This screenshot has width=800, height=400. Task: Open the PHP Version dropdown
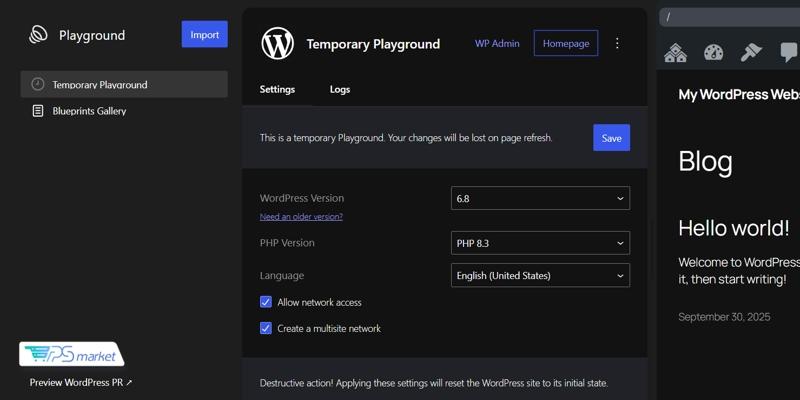(540, 243)
